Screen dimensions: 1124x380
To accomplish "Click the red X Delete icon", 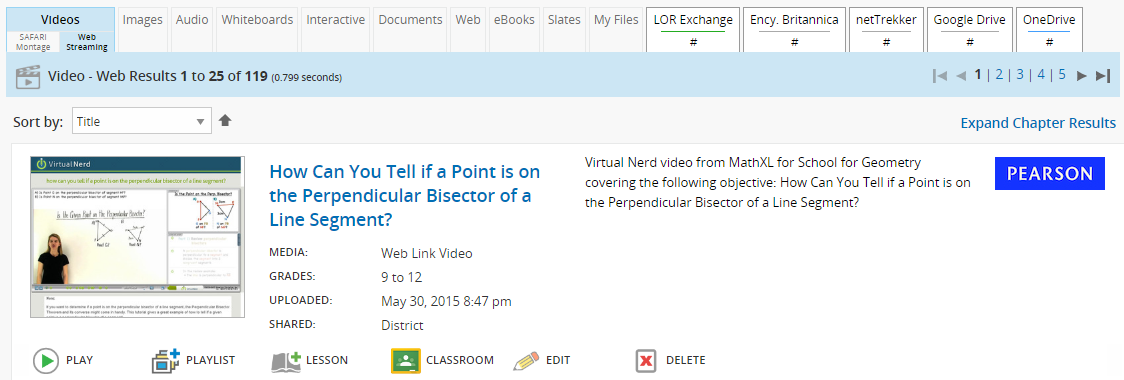I will (646, 361).
